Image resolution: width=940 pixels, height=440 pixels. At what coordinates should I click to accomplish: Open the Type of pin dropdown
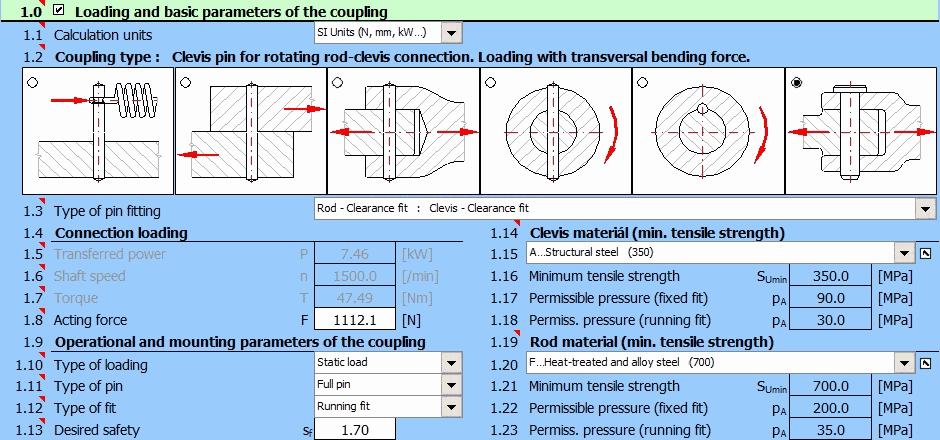click(x=451, y=385)
